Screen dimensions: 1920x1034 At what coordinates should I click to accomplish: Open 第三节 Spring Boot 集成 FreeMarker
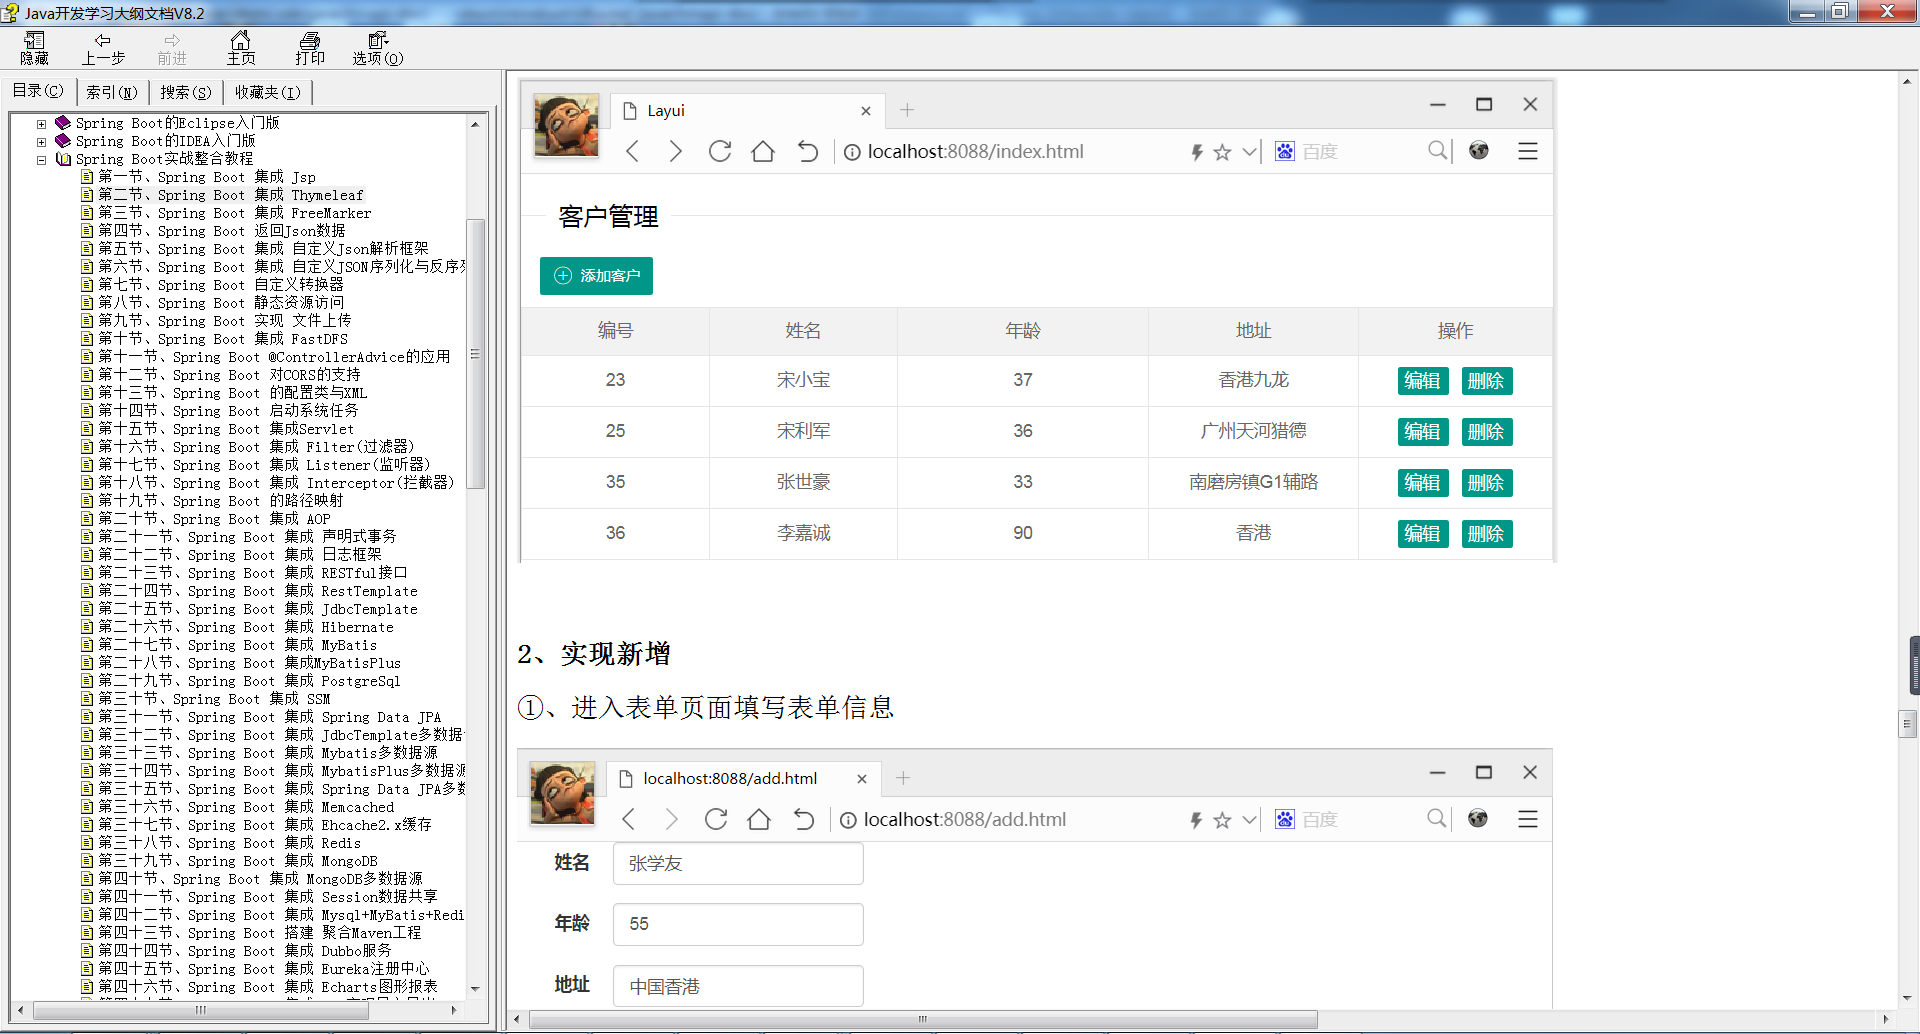(234, 213)
